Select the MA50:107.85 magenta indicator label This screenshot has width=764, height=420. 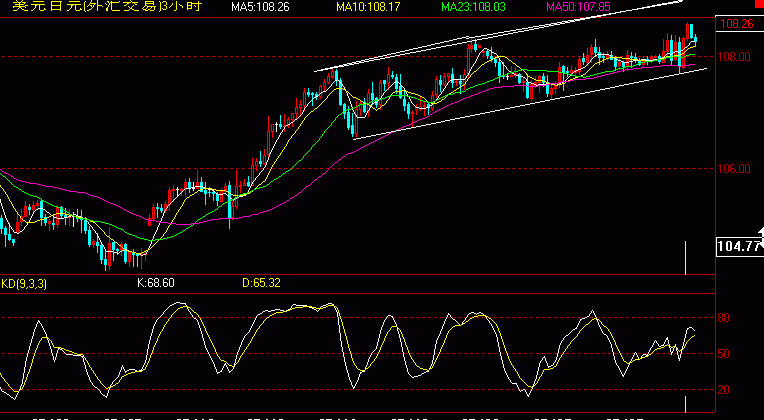578,7
